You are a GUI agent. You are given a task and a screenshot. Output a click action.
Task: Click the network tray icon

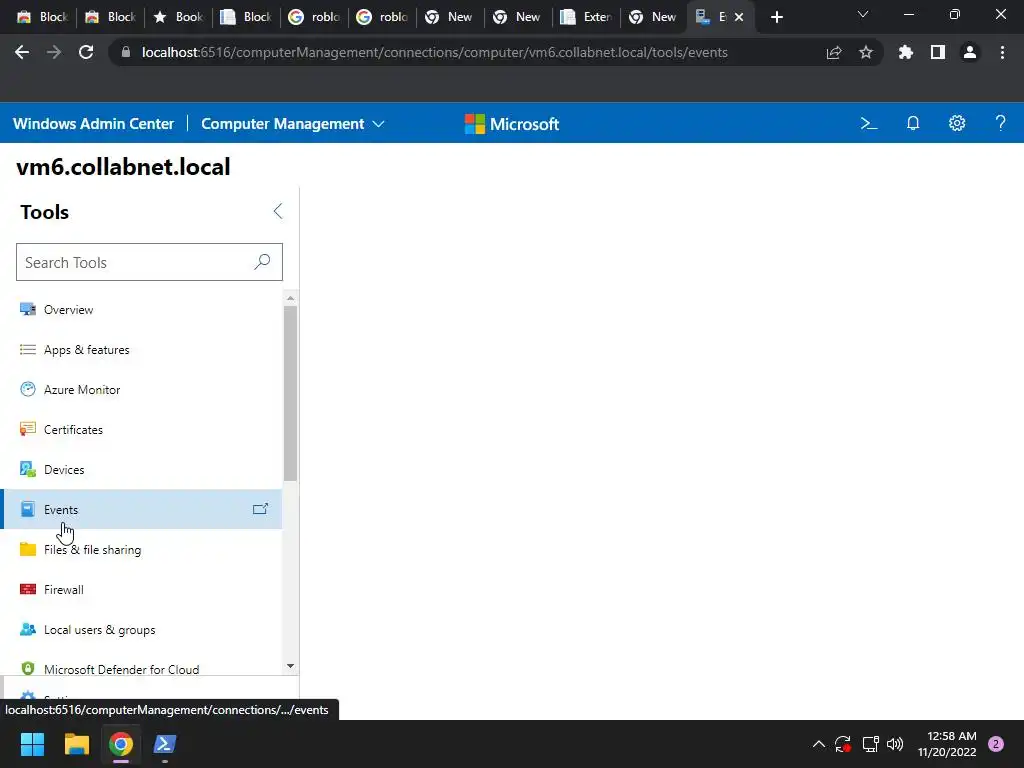[x=870, y=744]
